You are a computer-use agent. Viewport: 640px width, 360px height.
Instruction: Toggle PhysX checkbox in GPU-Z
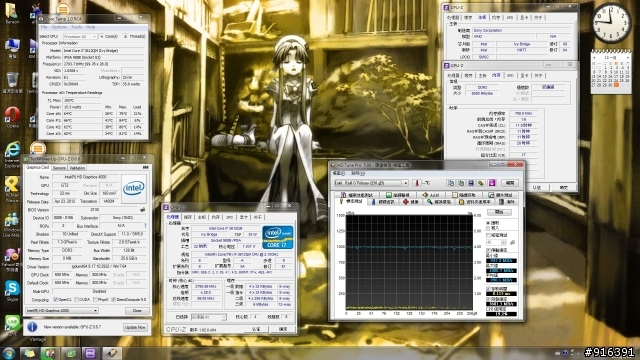[95, 300]
